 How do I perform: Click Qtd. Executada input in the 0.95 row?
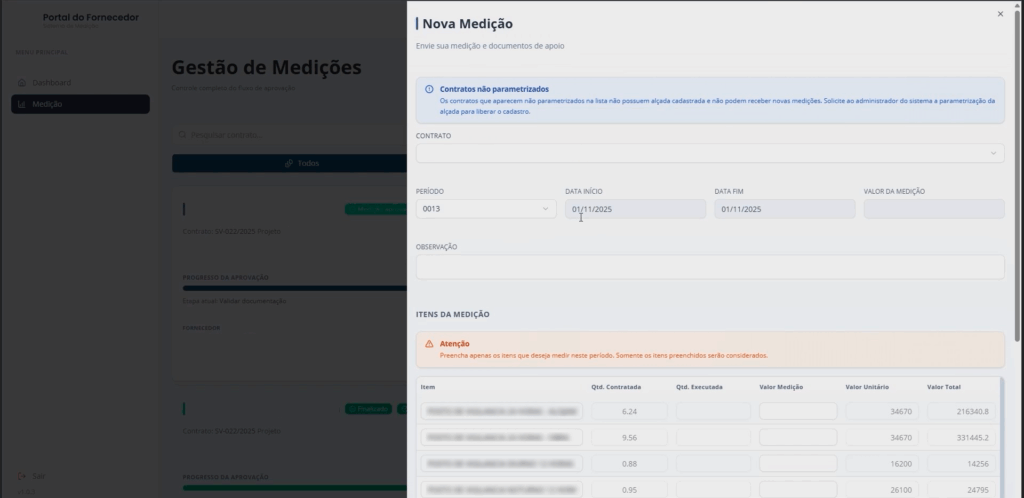(x=713, y=490)
